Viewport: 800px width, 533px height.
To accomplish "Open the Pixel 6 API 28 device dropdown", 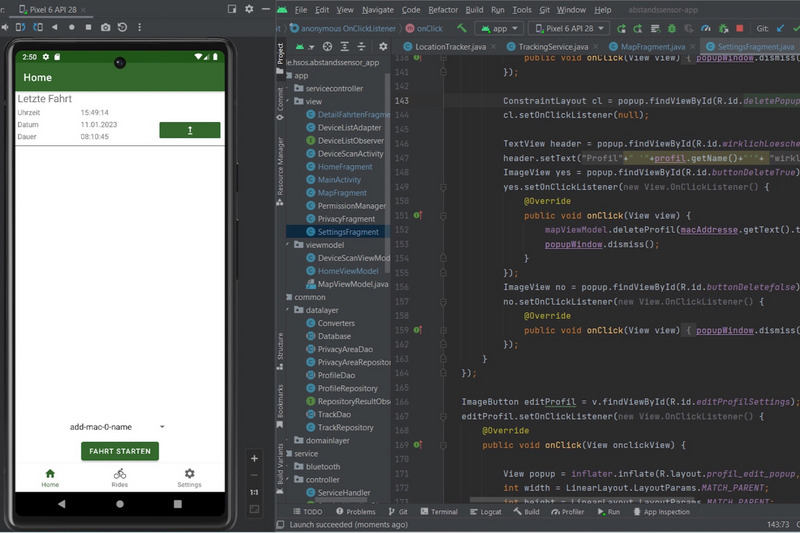I will [x=569, y=29].
